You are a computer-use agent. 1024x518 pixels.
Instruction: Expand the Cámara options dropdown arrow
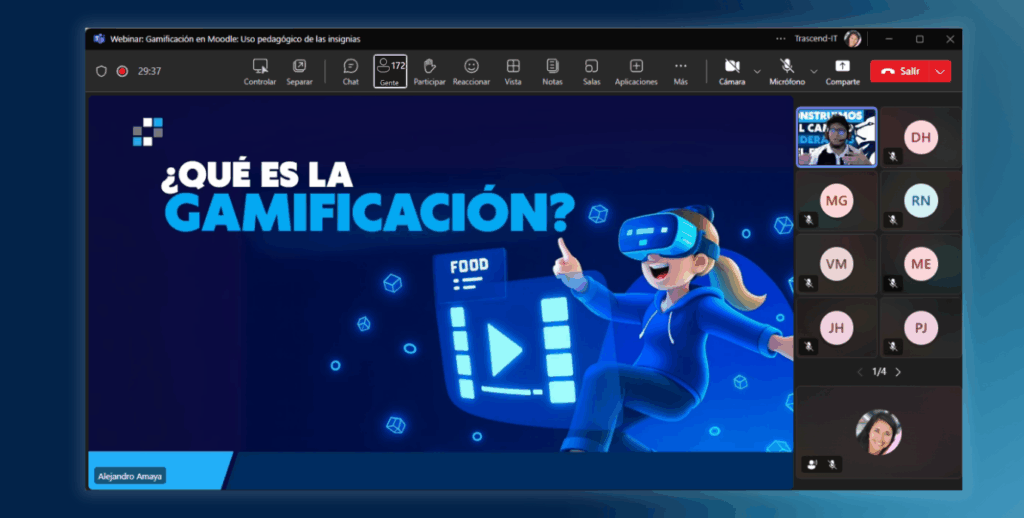[757, 71]
